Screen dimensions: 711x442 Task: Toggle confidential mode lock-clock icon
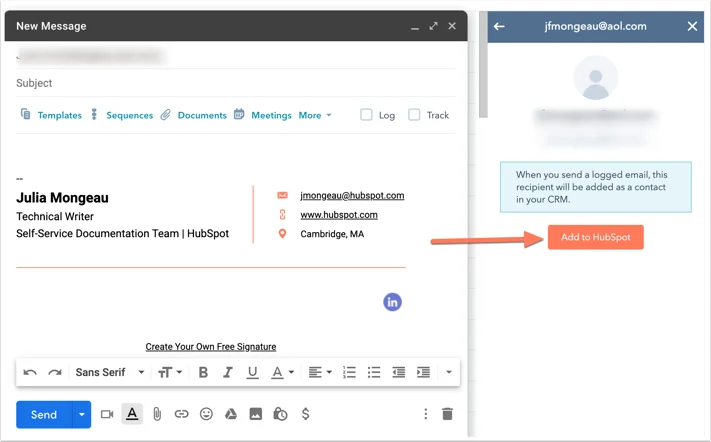(x=280, y=414)
